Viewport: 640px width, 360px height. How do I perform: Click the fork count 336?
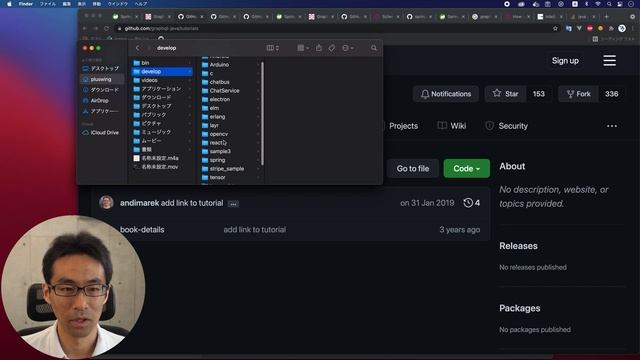click(611, 94)
